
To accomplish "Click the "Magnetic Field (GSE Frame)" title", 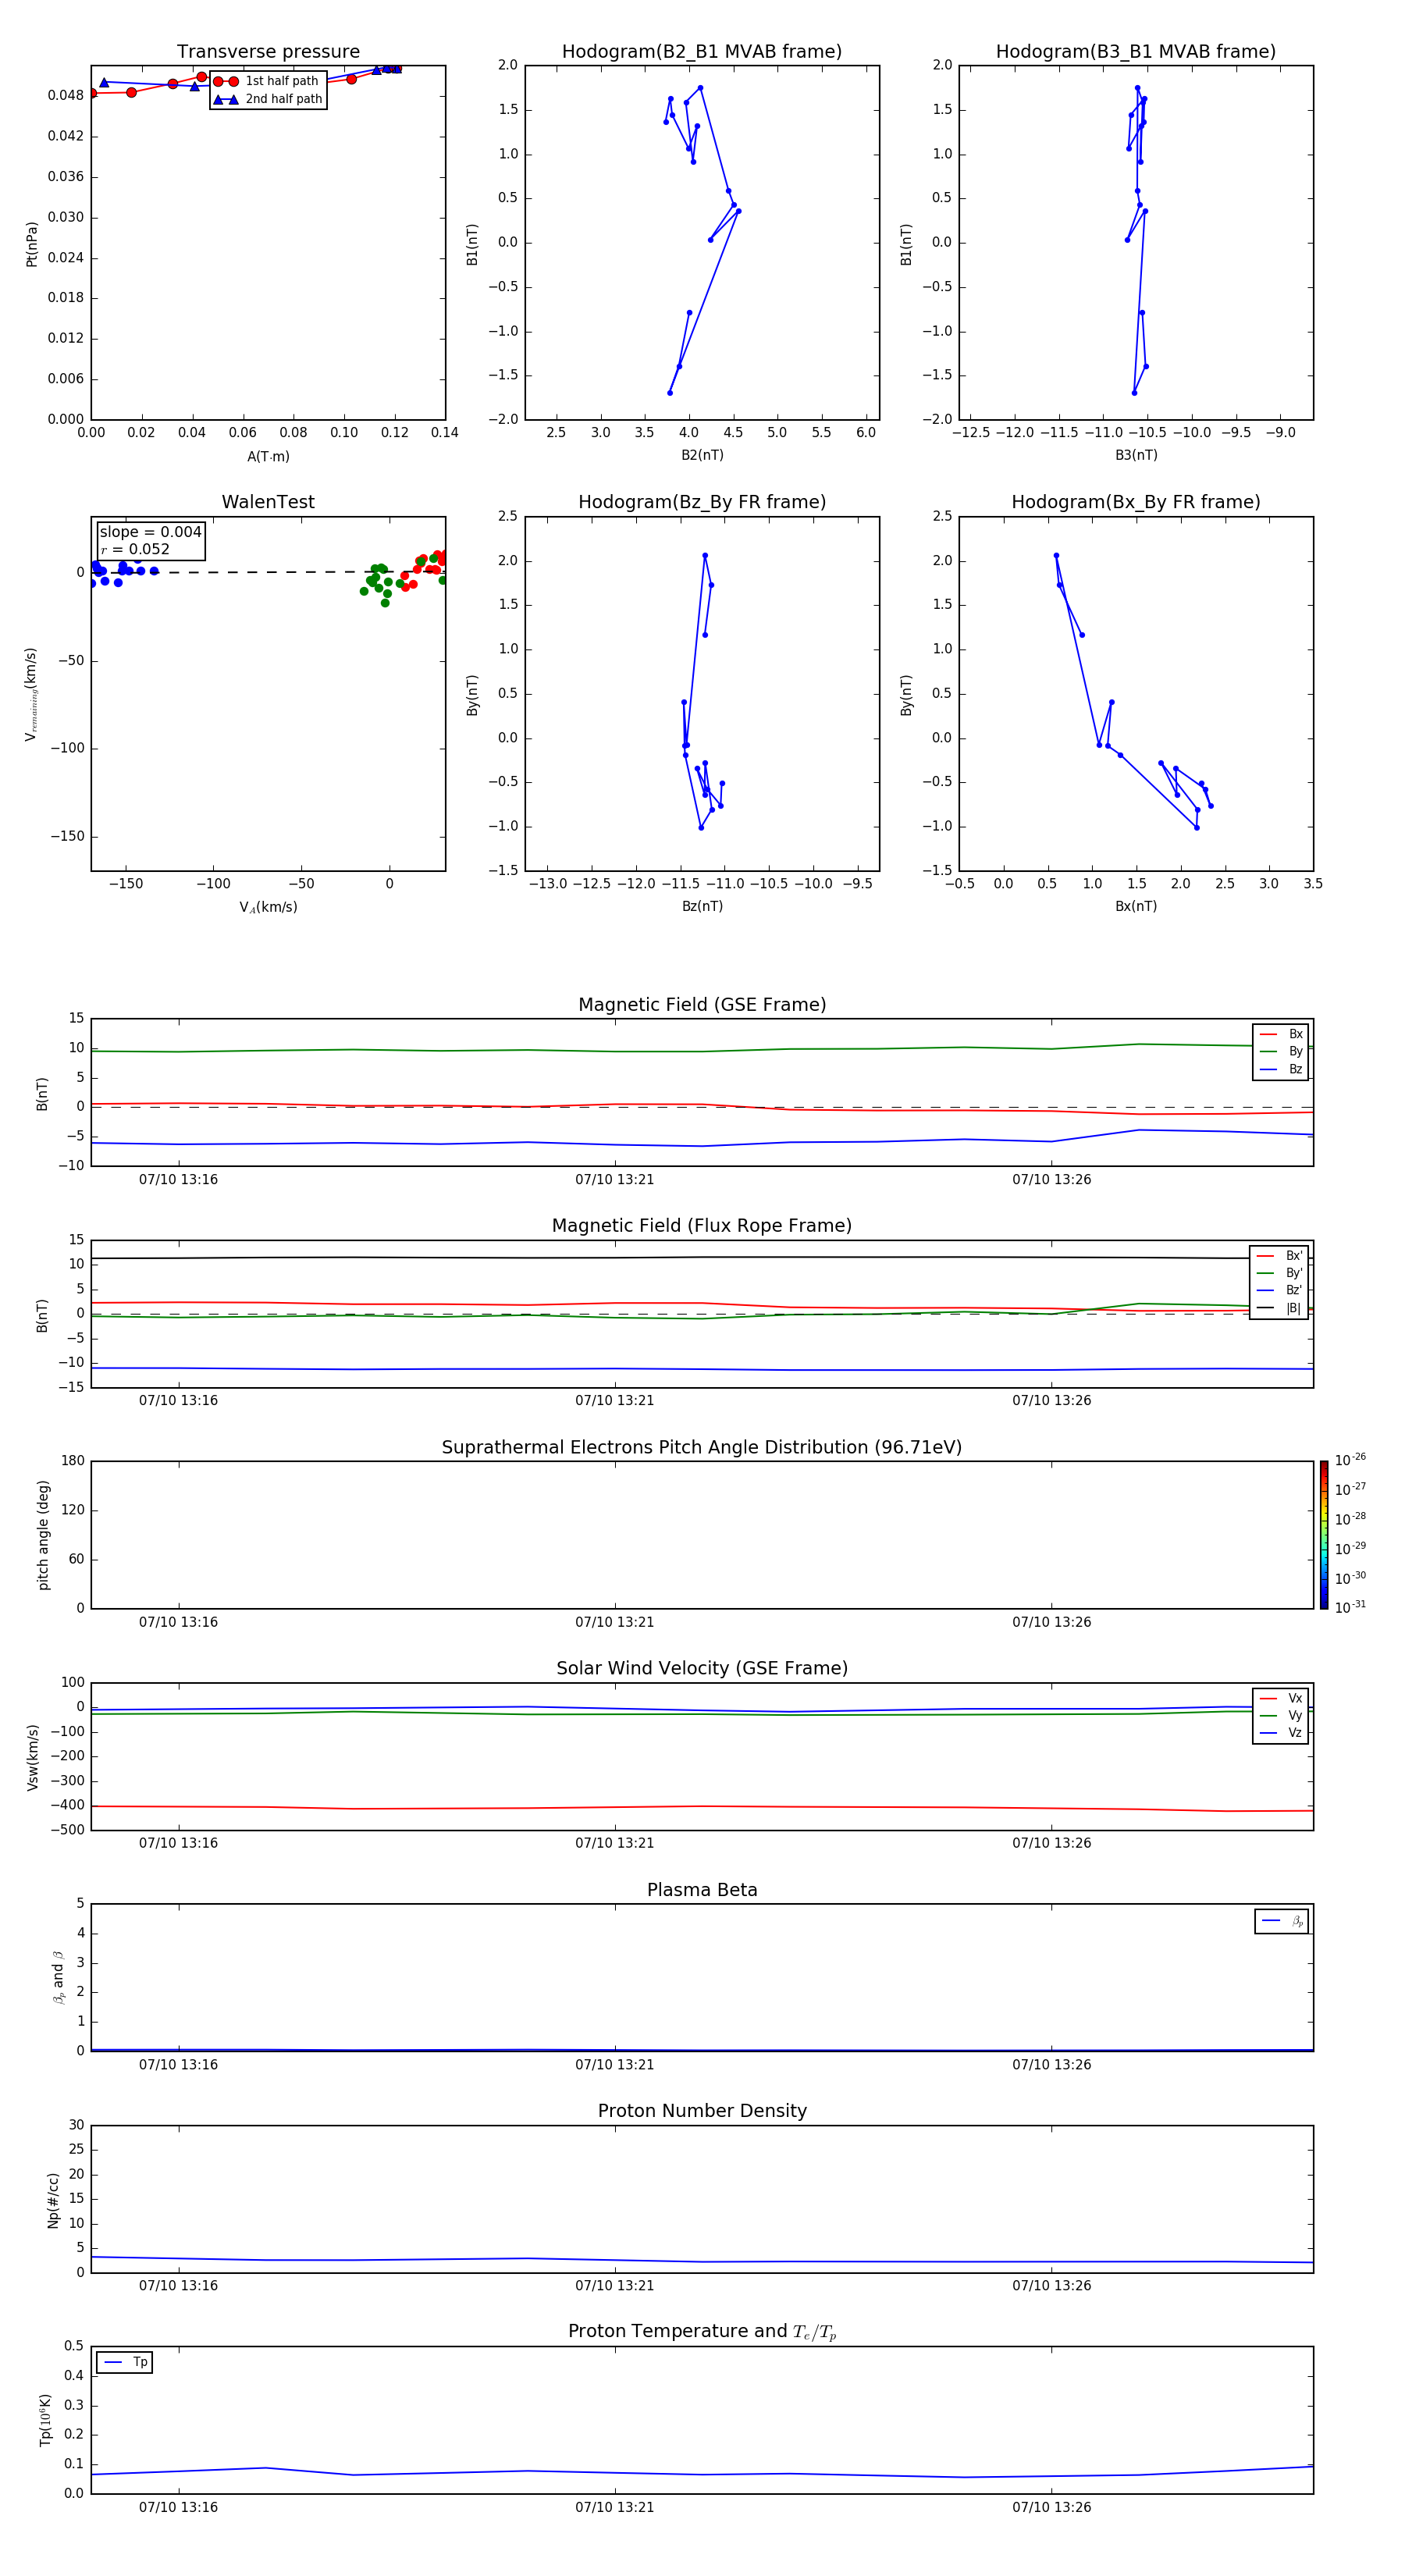I will 702,1004.
